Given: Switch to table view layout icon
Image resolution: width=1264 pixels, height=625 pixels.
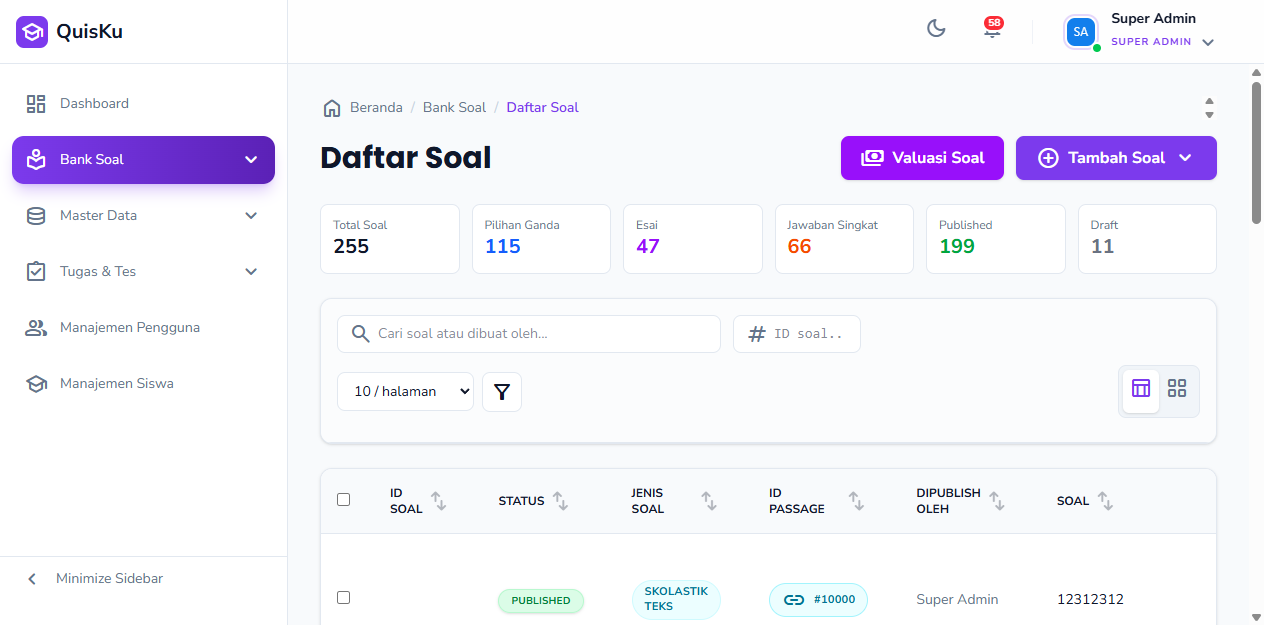Looking at the screenshot, I should click(x=1141, y=389).
